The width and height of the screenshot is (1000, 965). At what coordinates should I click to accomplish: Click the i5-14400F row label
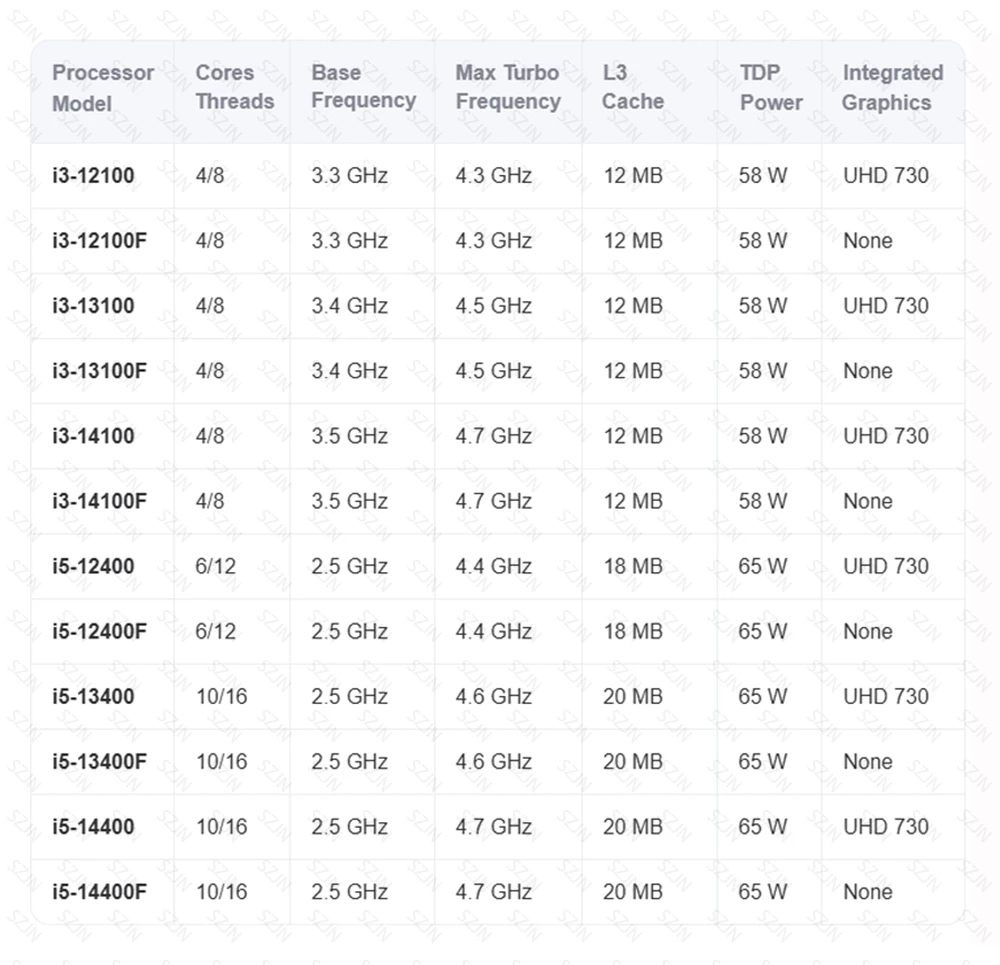(99, 891)
